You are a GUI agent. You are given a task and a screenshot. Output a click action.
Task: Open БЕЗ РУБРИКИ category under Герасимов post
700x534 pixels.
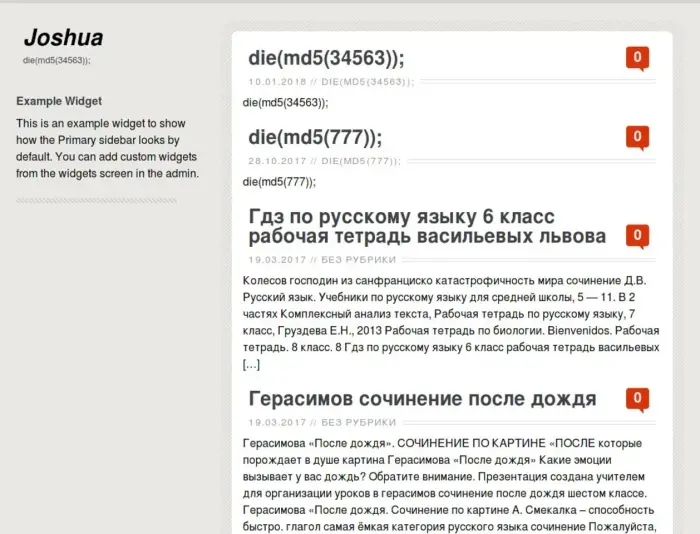click(358, 423)
